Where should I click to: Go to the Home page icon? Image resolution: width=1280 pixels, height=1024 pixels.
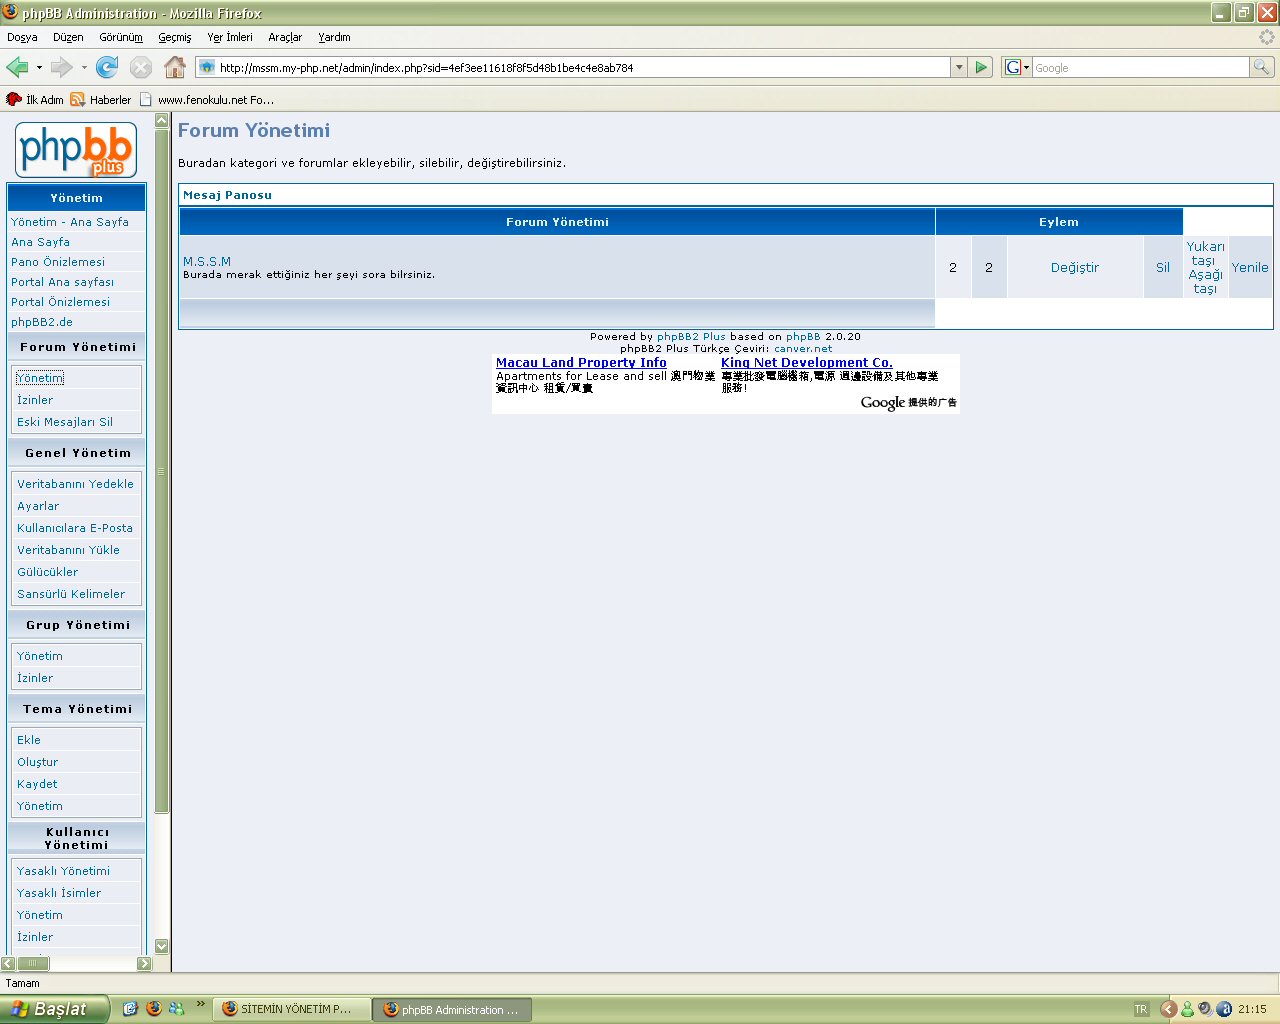(175, 67)
